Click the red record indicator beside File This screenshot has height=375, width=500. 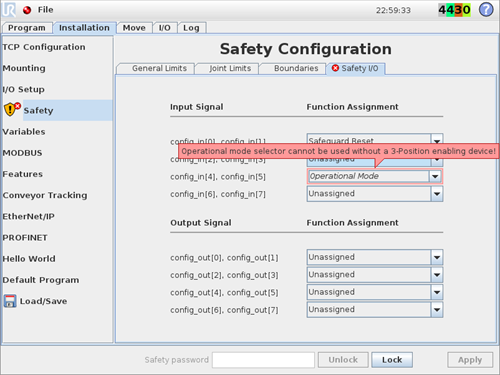click(x=27, y=10)
